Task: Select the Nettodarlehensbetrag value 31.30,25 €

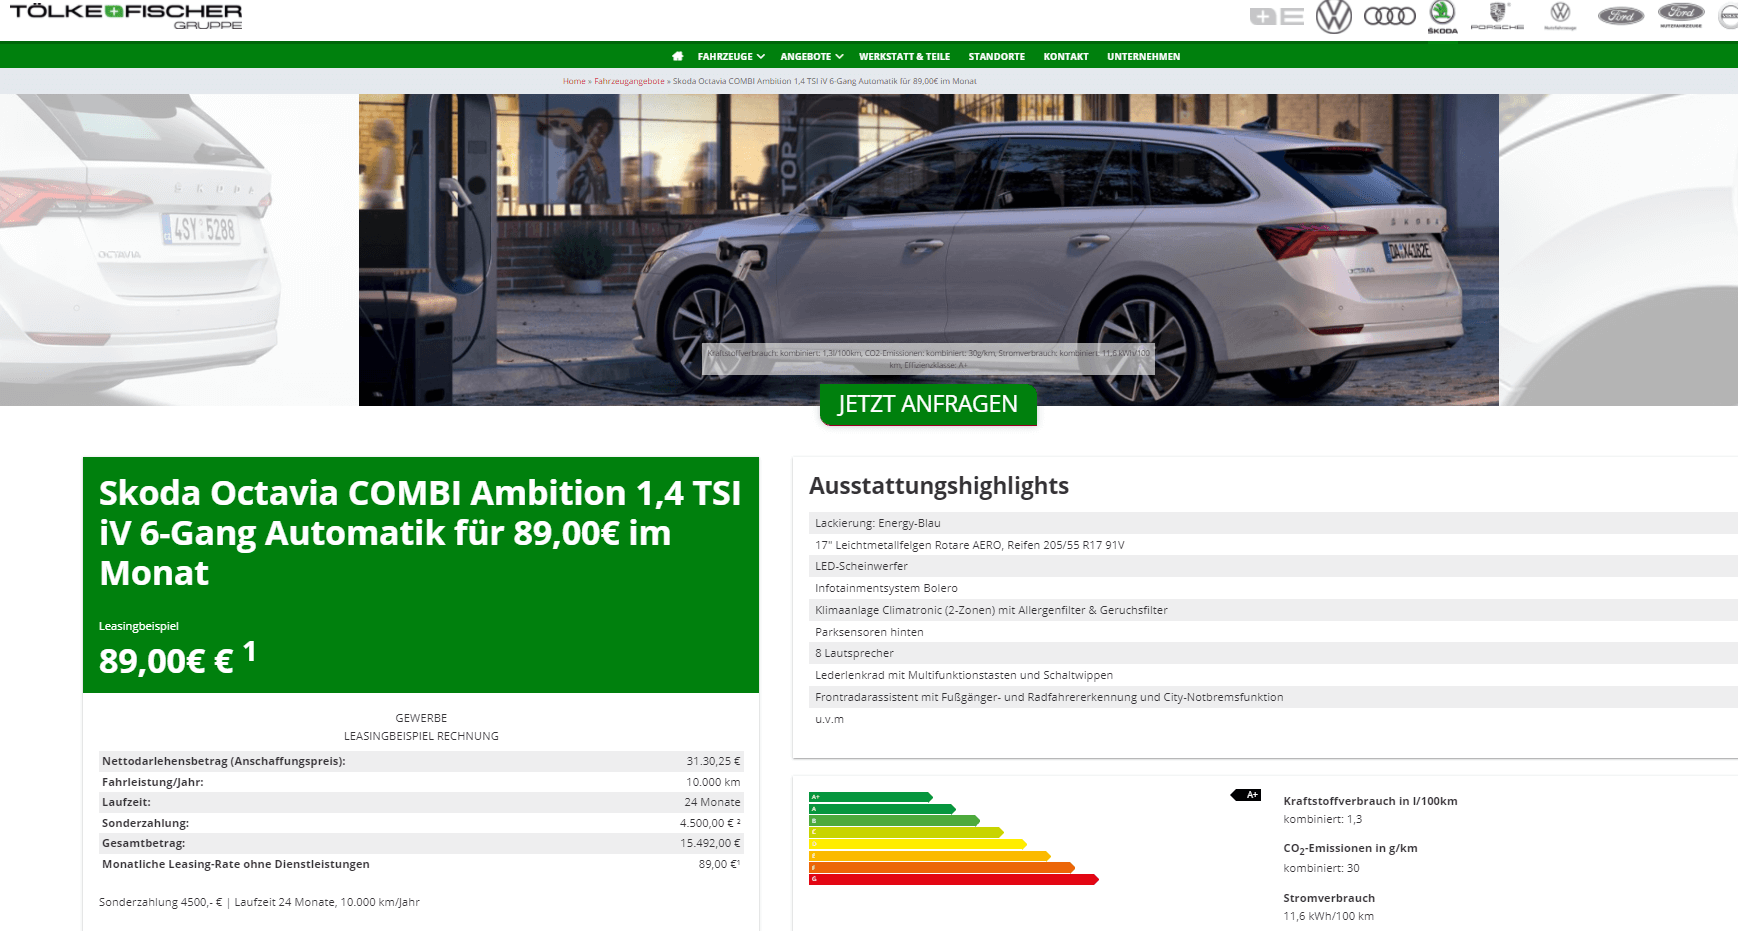Action: point(713,761)
